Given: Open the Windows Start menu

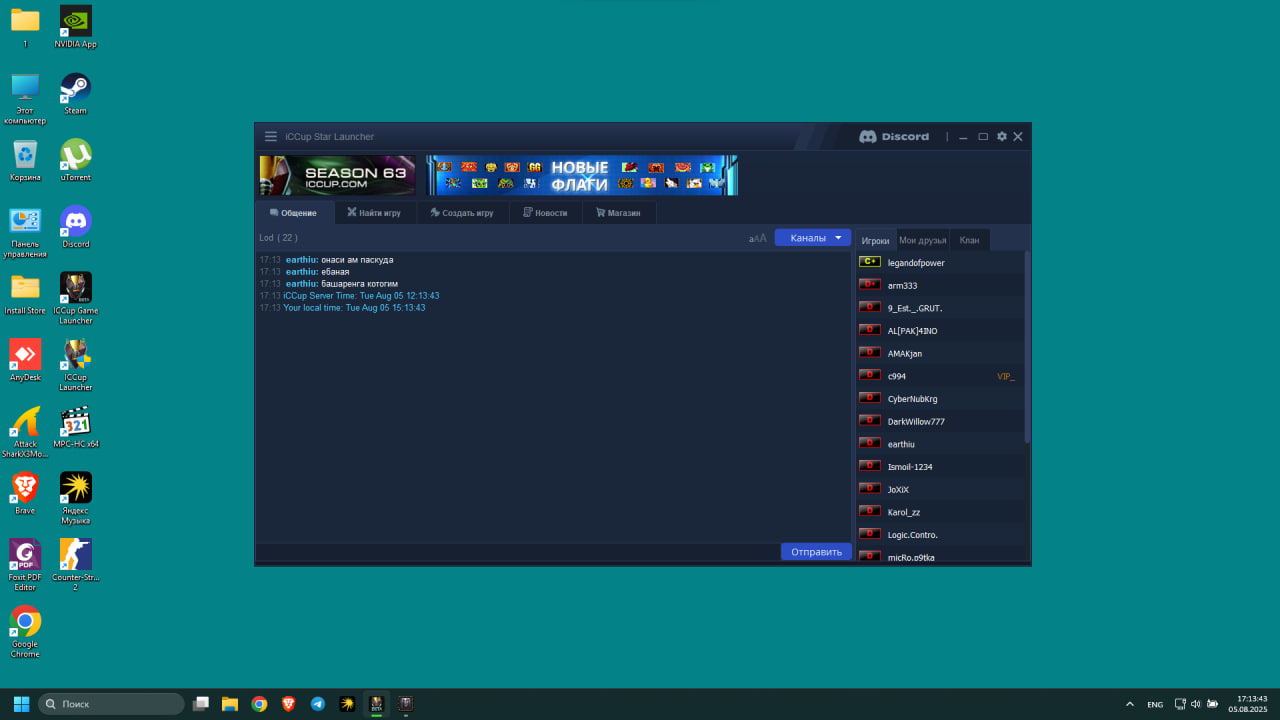Looking at the screenshot, I should point(21,704).
